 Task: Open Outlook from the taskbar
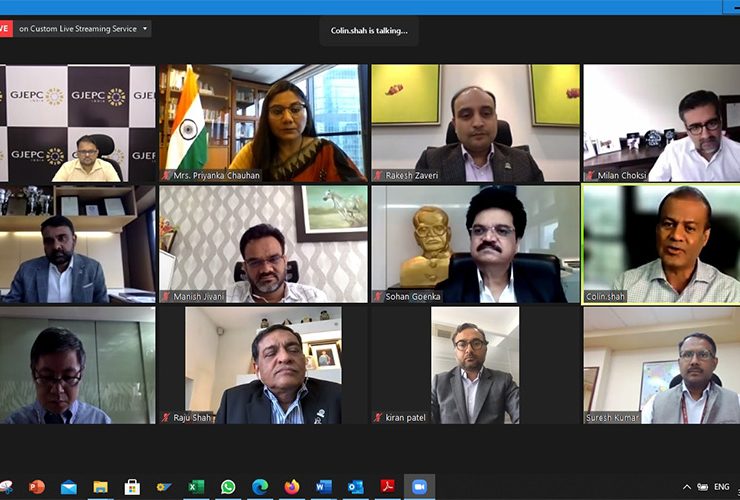coord(355,487)
